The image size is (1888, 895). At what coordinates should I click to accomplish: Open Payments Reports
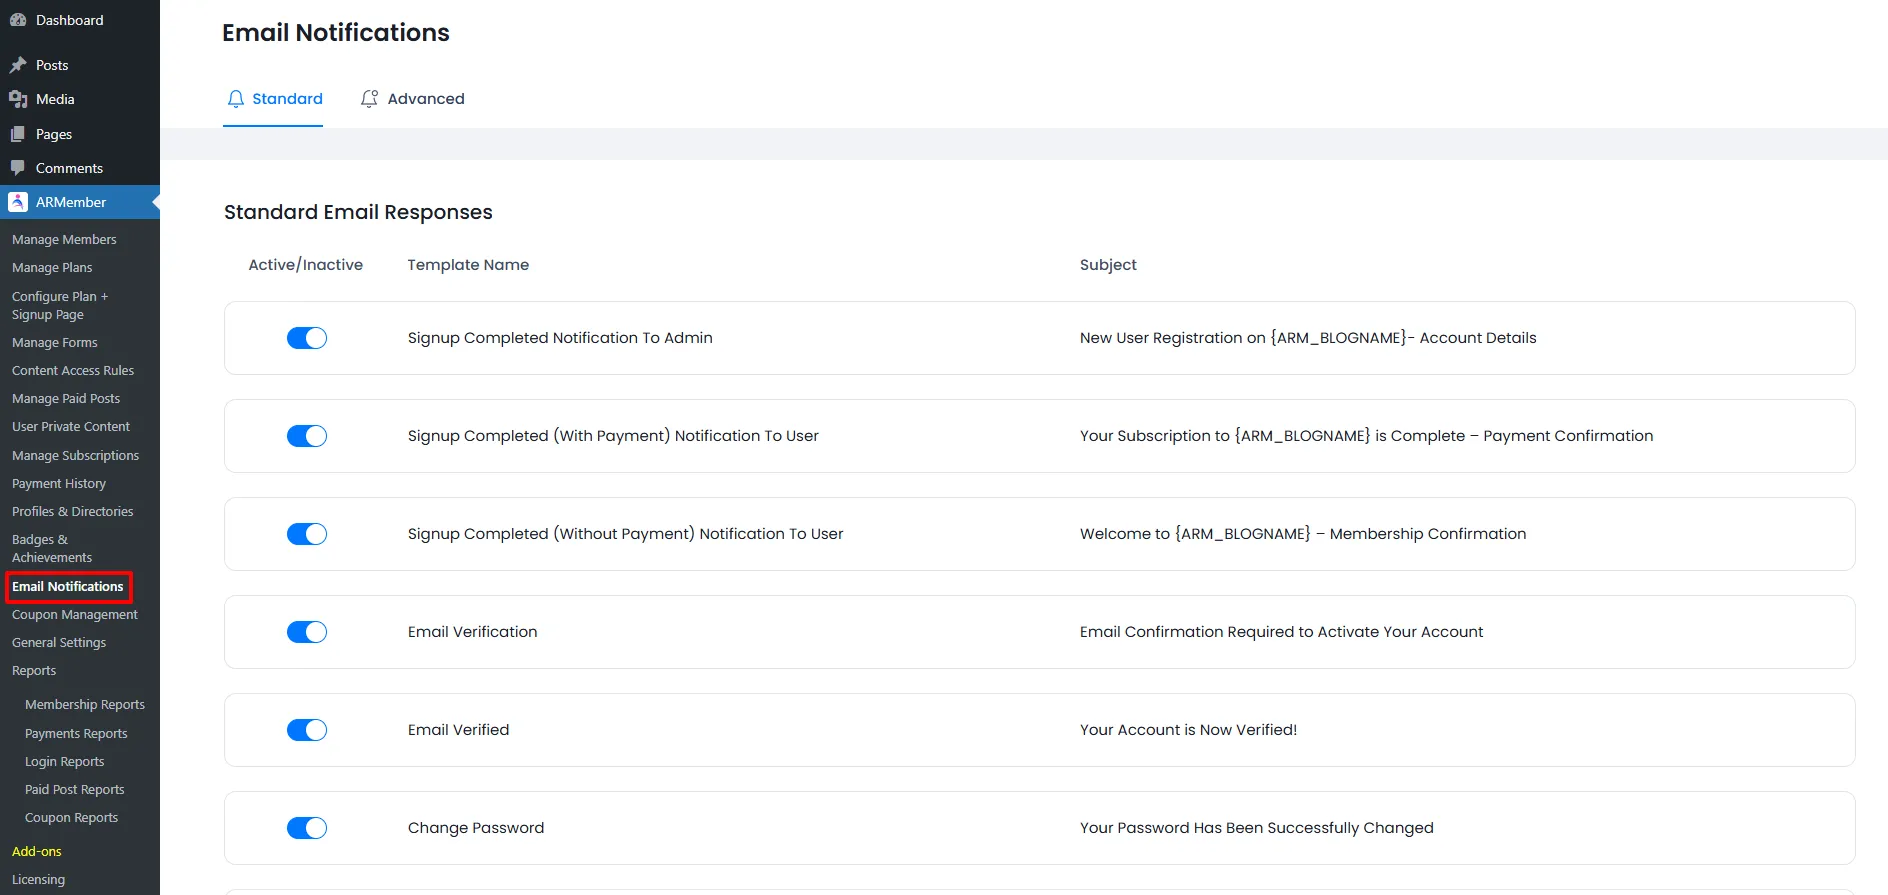pos(76,734)
